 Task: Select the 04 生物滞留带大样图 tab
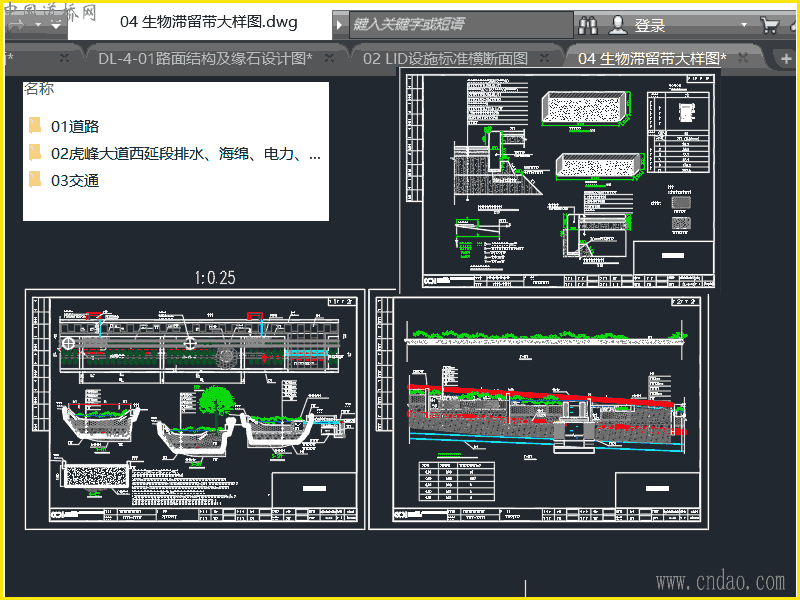click(652, 59)
